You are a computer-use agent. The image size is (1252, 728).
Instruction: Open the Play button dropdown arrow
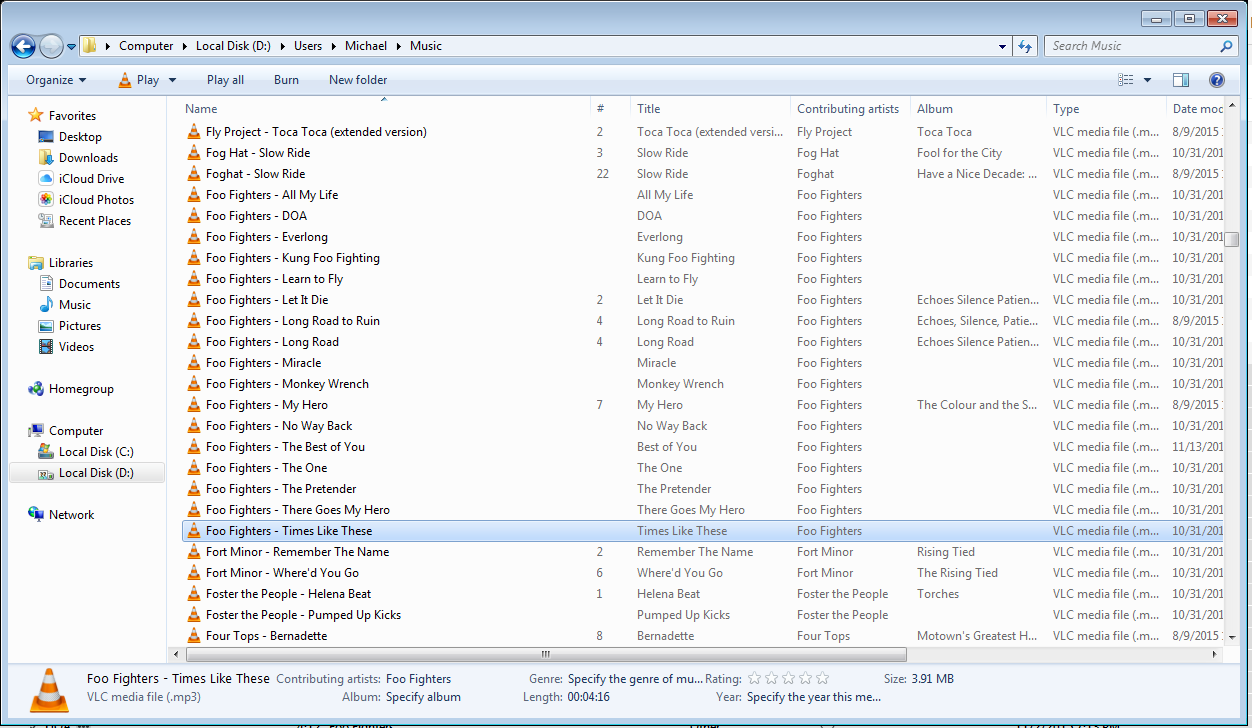click(172, 80)
